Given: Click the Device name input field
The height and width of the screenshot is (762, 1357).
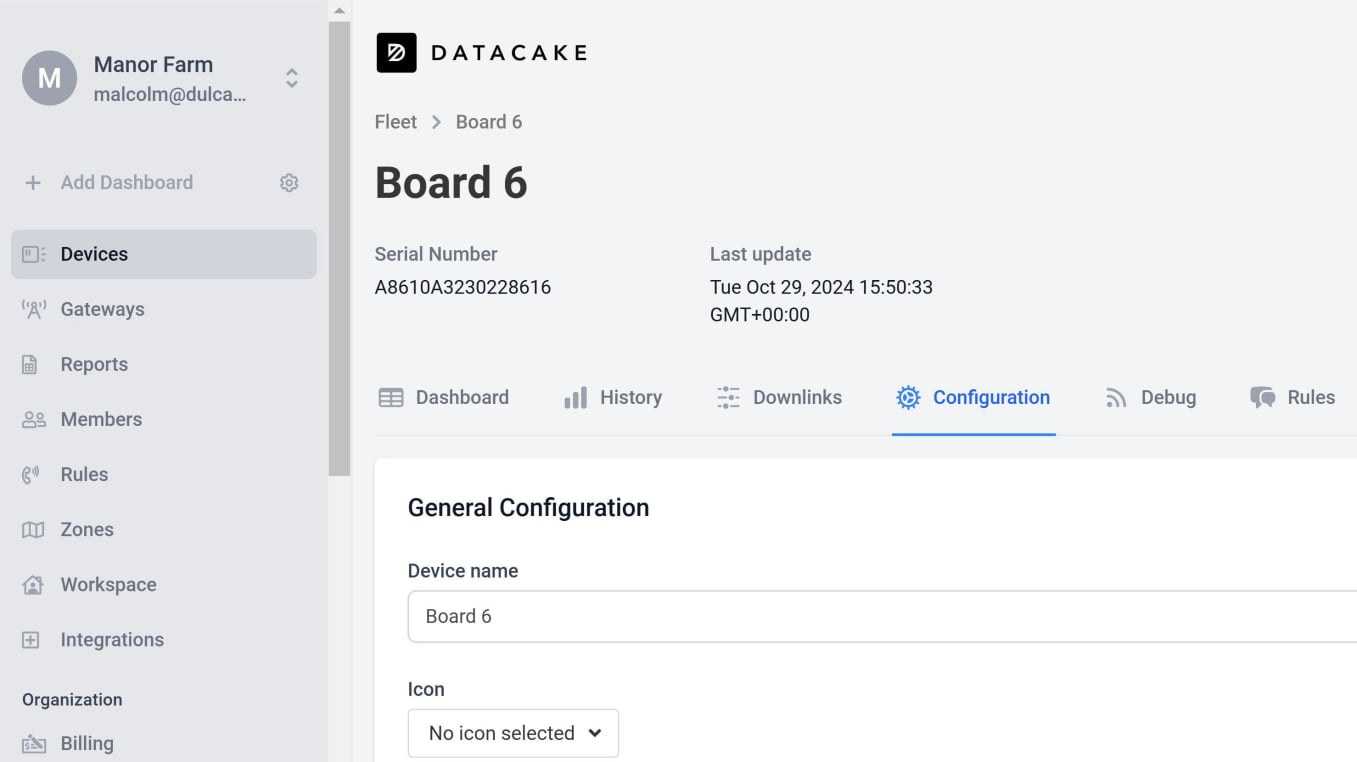Looking at the screenshot, I should pyautogui.click(x=880, y=616).
